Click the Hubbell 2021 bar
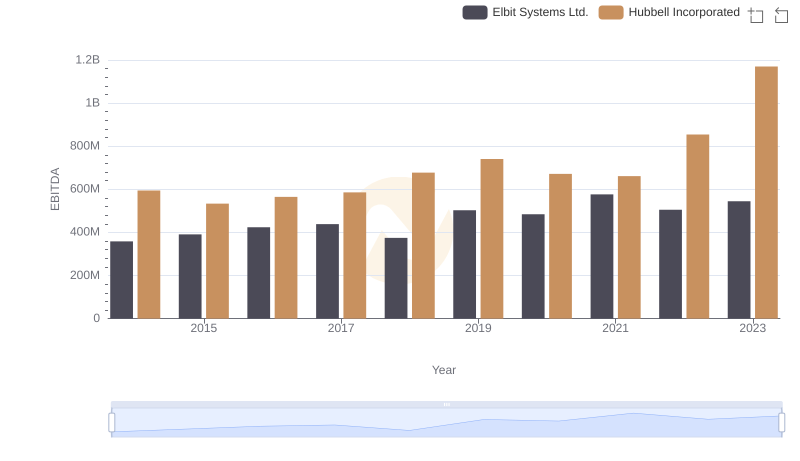 [629, 247]
